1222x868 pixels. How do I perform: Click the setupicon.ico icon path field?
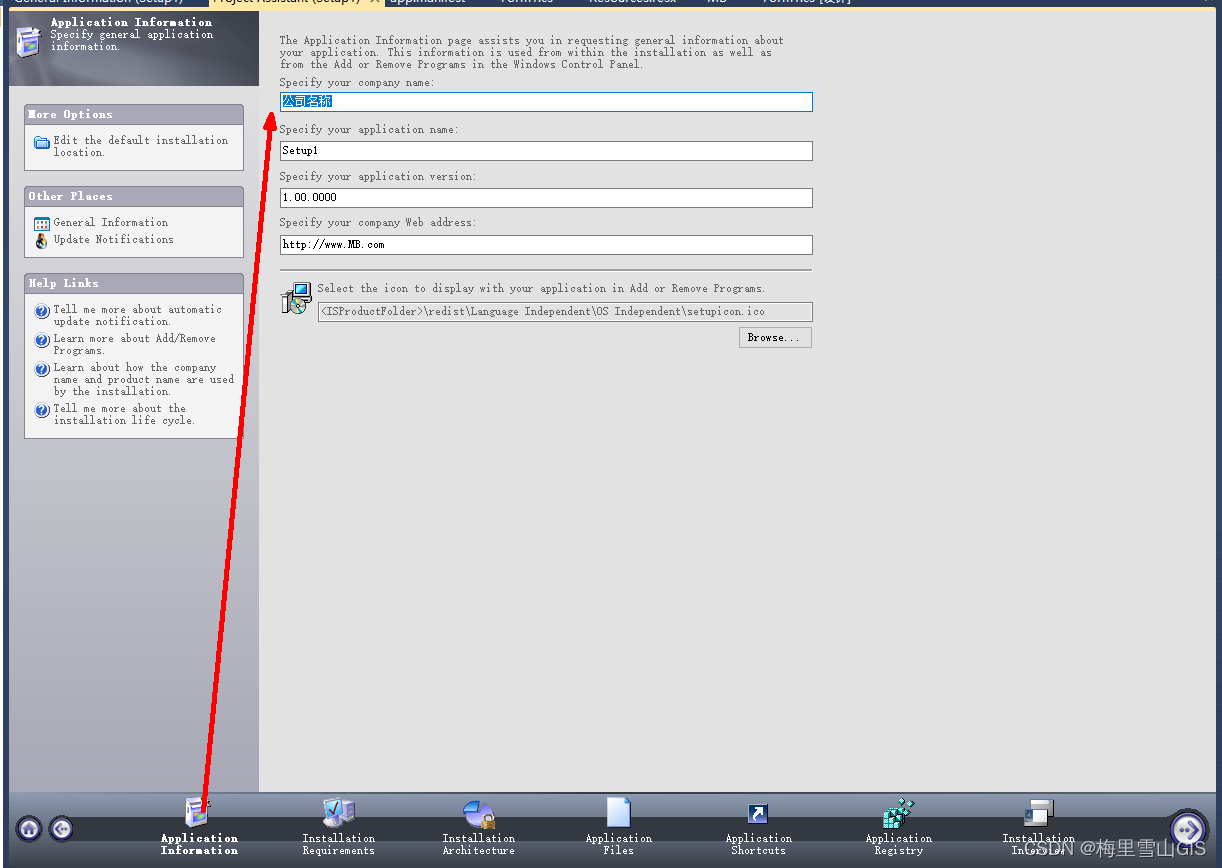pyautogui.click(x=565, y=312)
